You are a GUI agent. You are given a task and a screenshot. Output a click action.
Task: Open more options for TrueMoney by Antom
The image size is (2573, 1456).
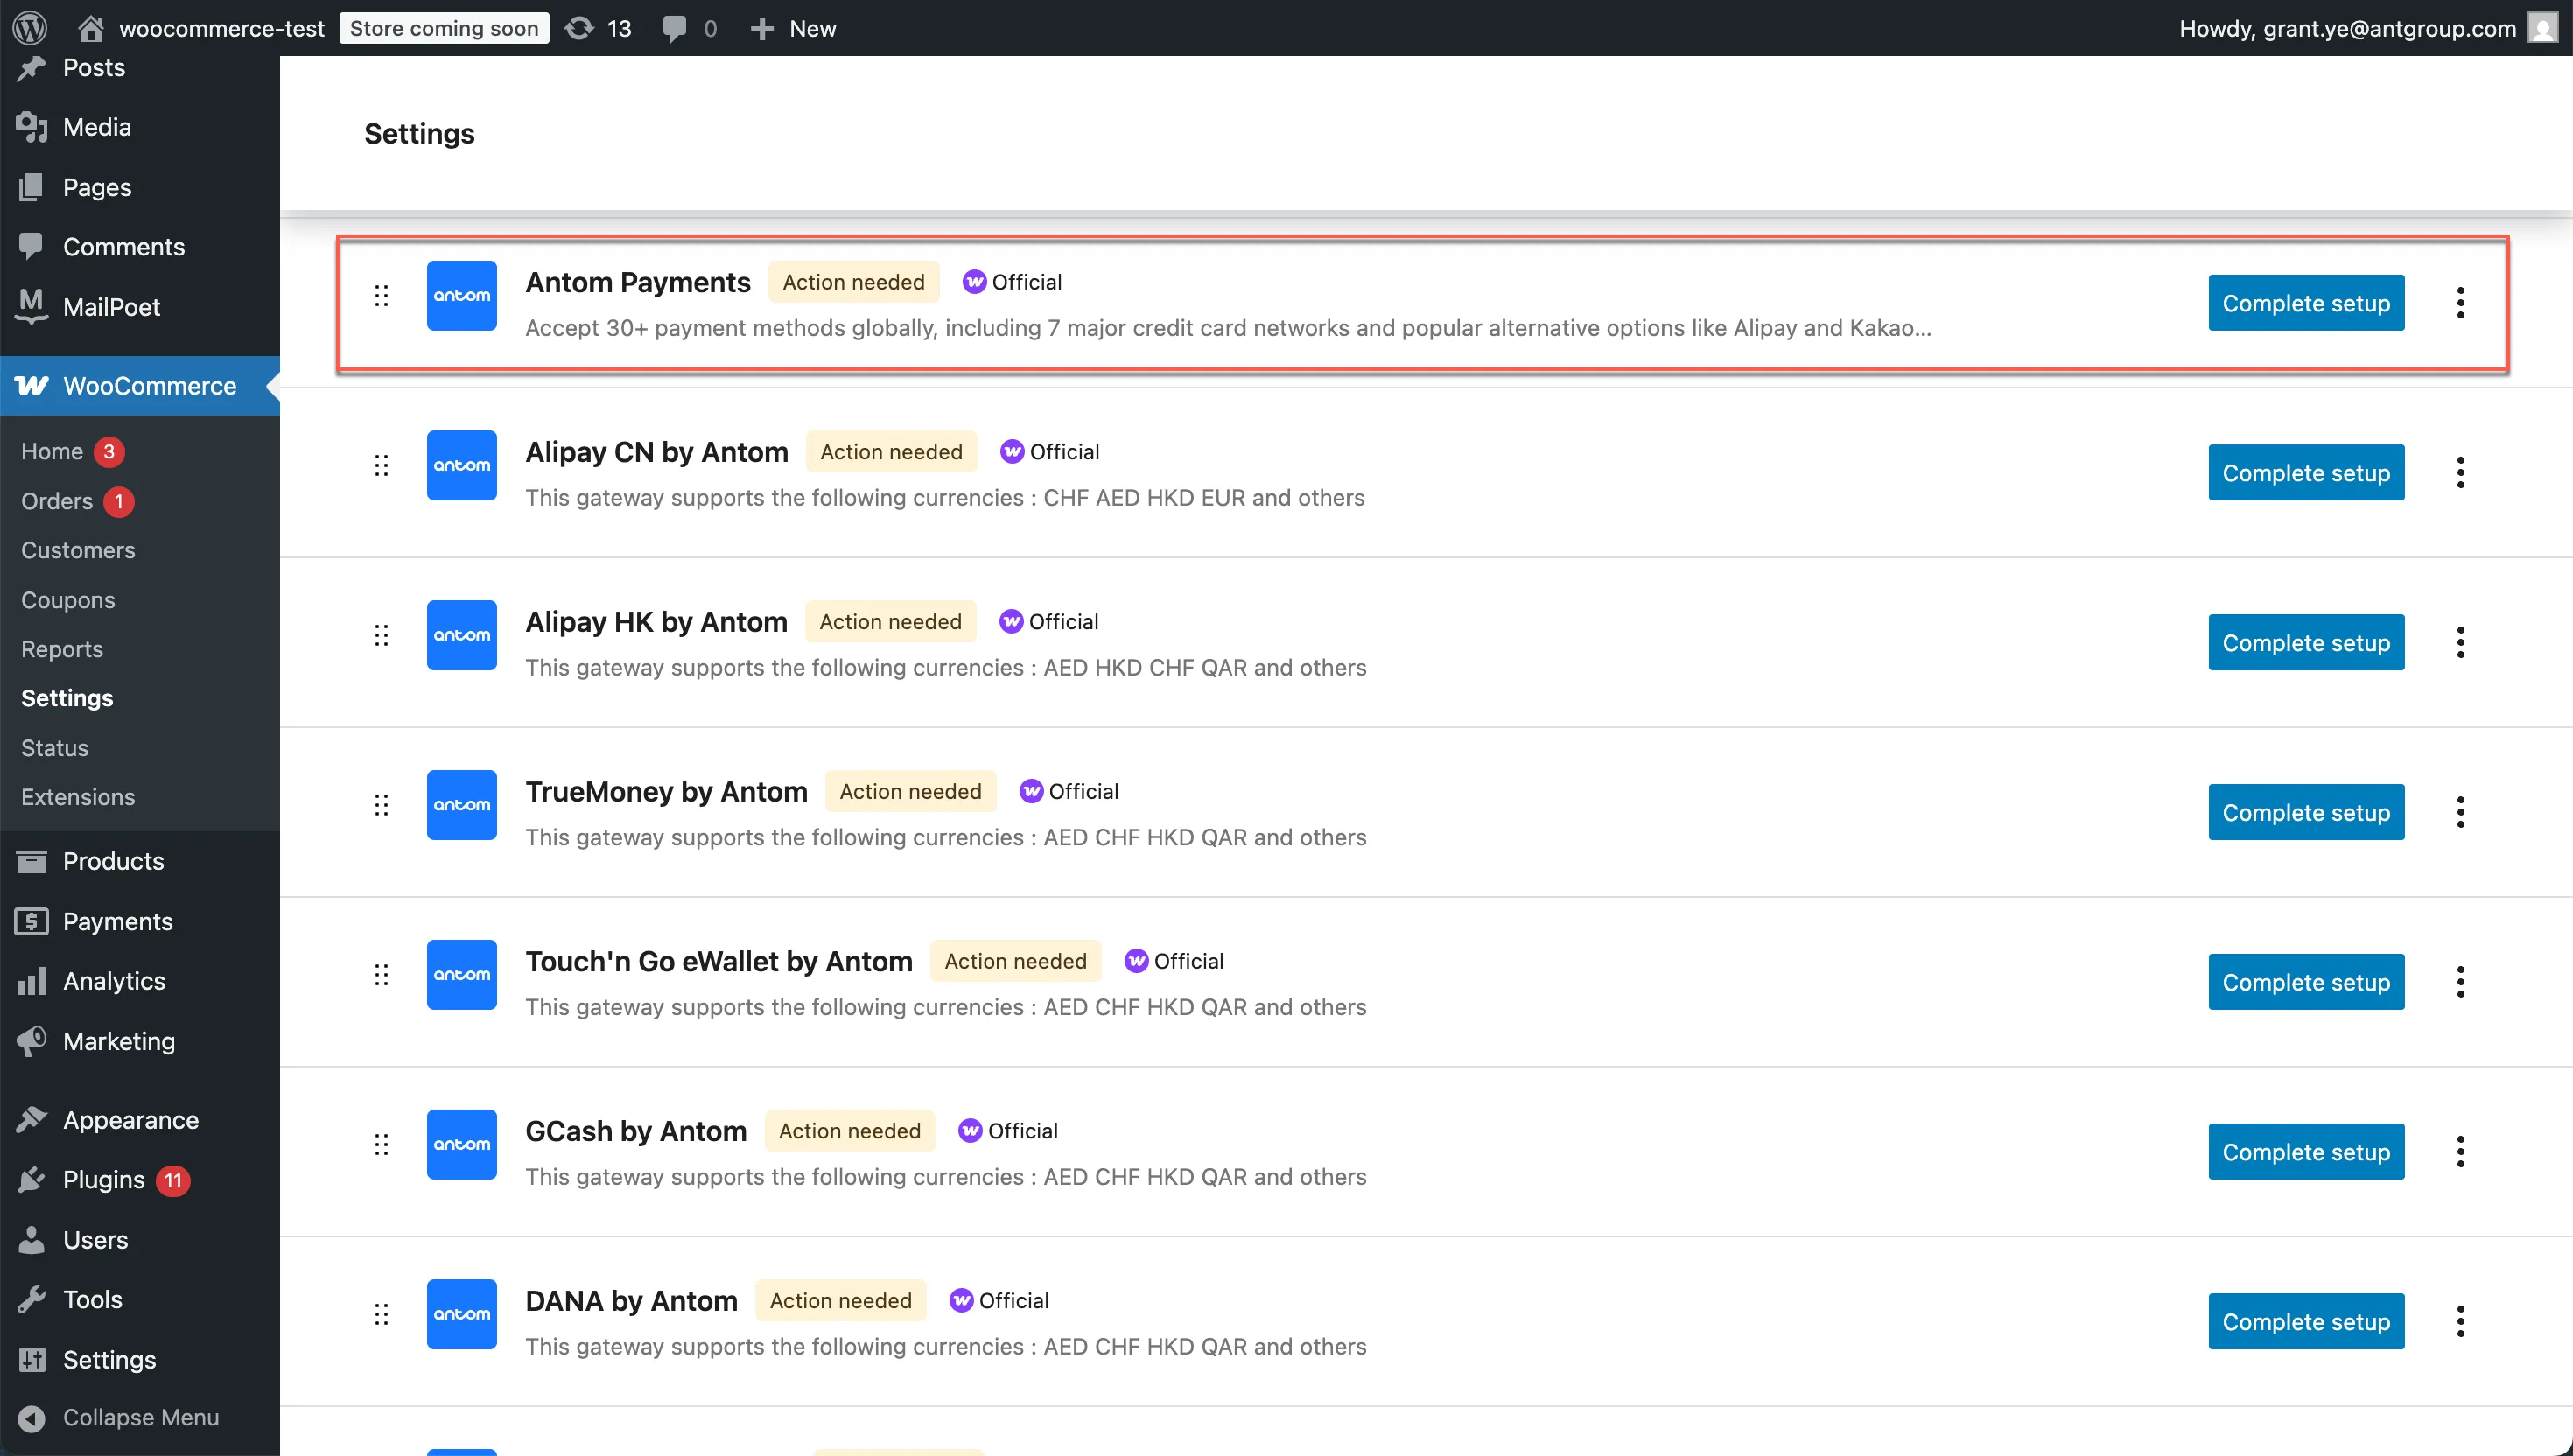coord(2461,812)
